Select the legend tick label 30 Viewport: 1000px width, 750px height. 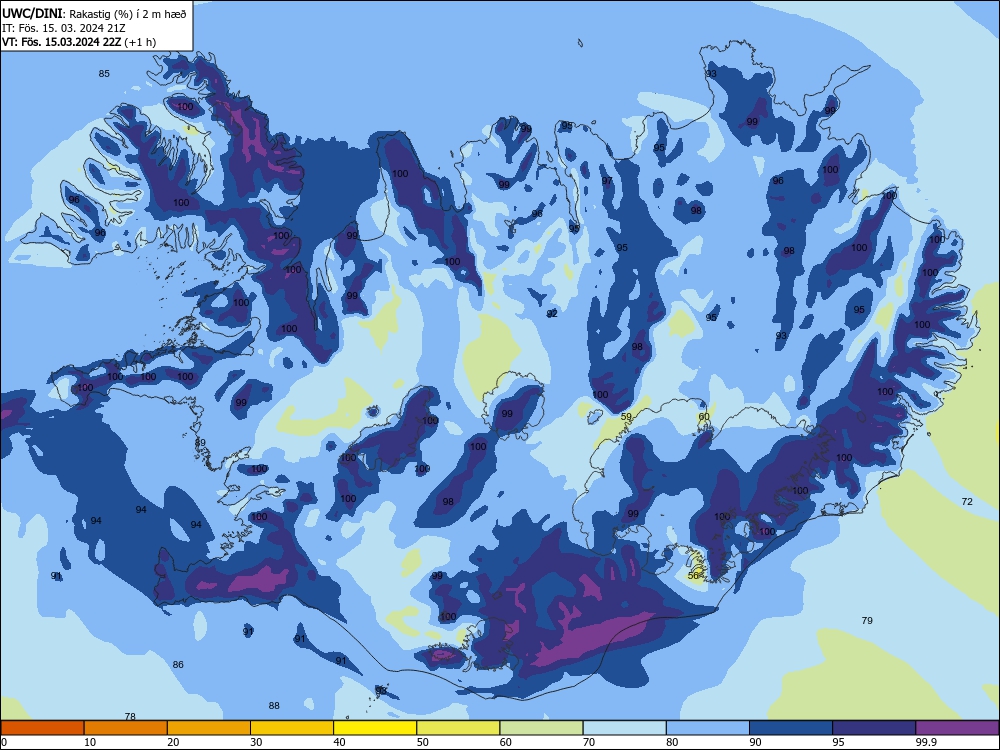(256, 742)
